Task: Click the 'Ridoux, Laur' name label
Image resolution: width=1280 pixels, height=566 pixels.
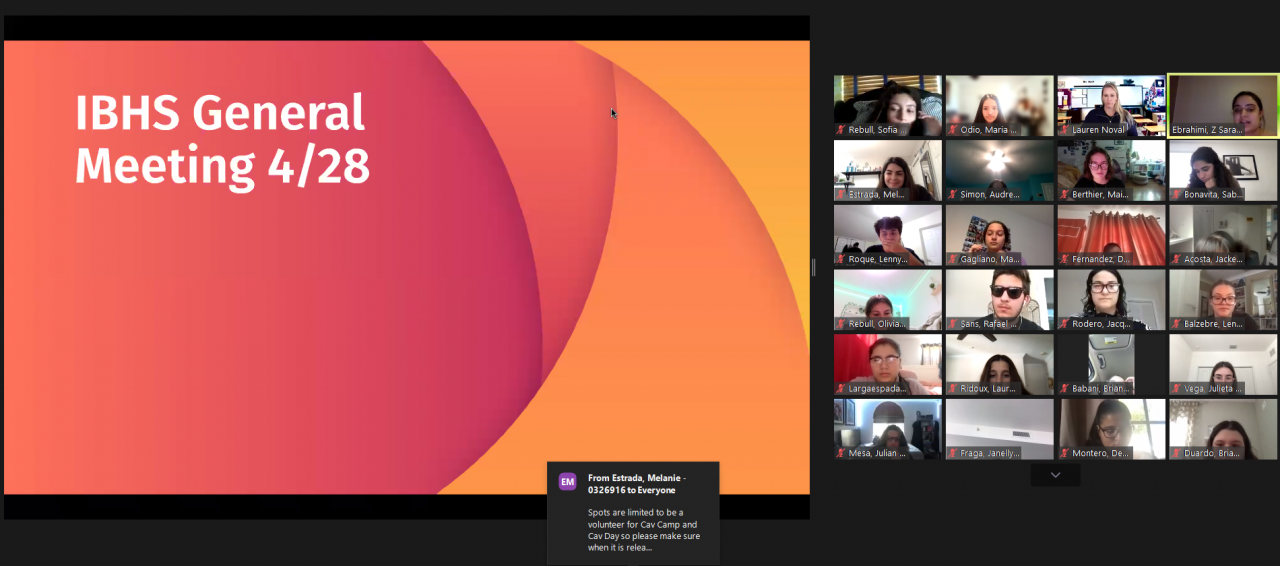Action: [990, 389]
